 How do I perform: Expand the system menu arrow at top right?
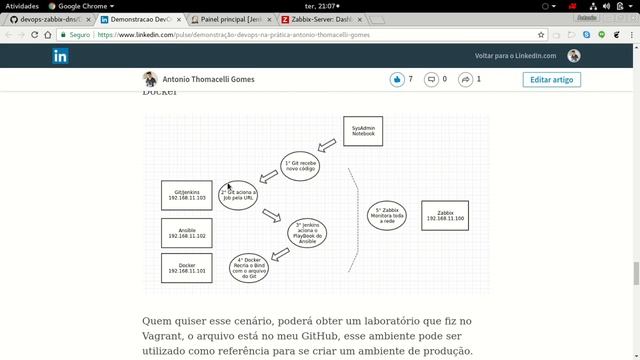point(631,6)
